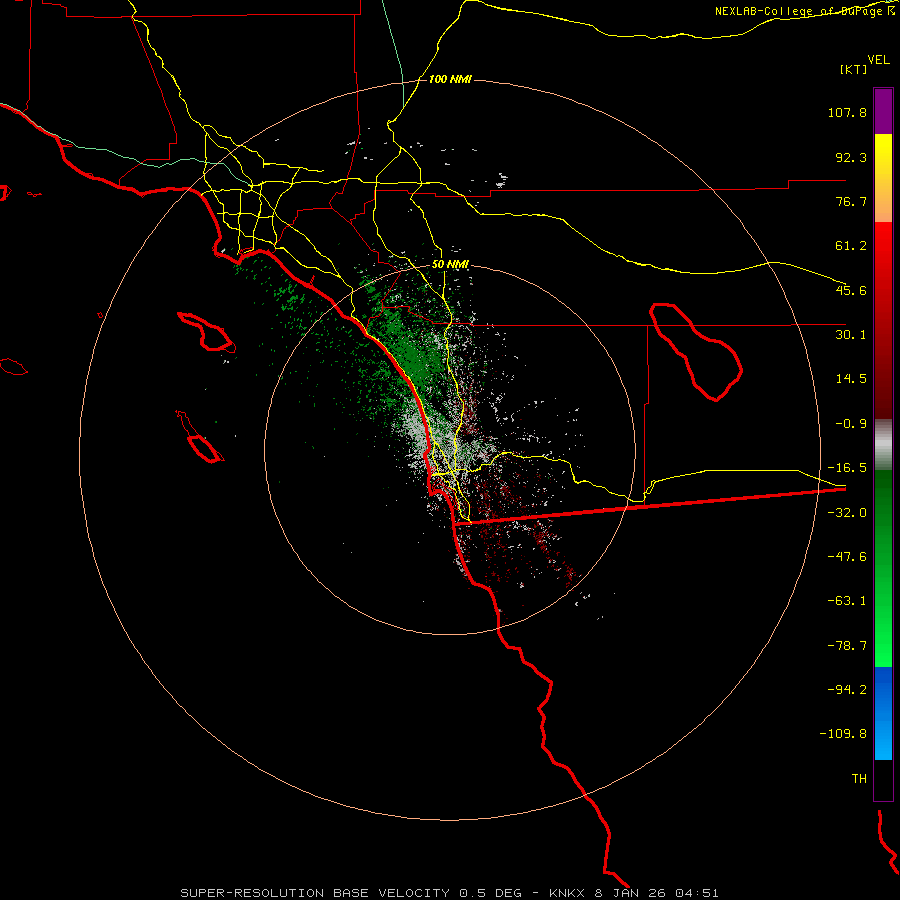Click the VEL legend title
The height and width of the screenshot is (900, 900).
[x=878, y=60]
